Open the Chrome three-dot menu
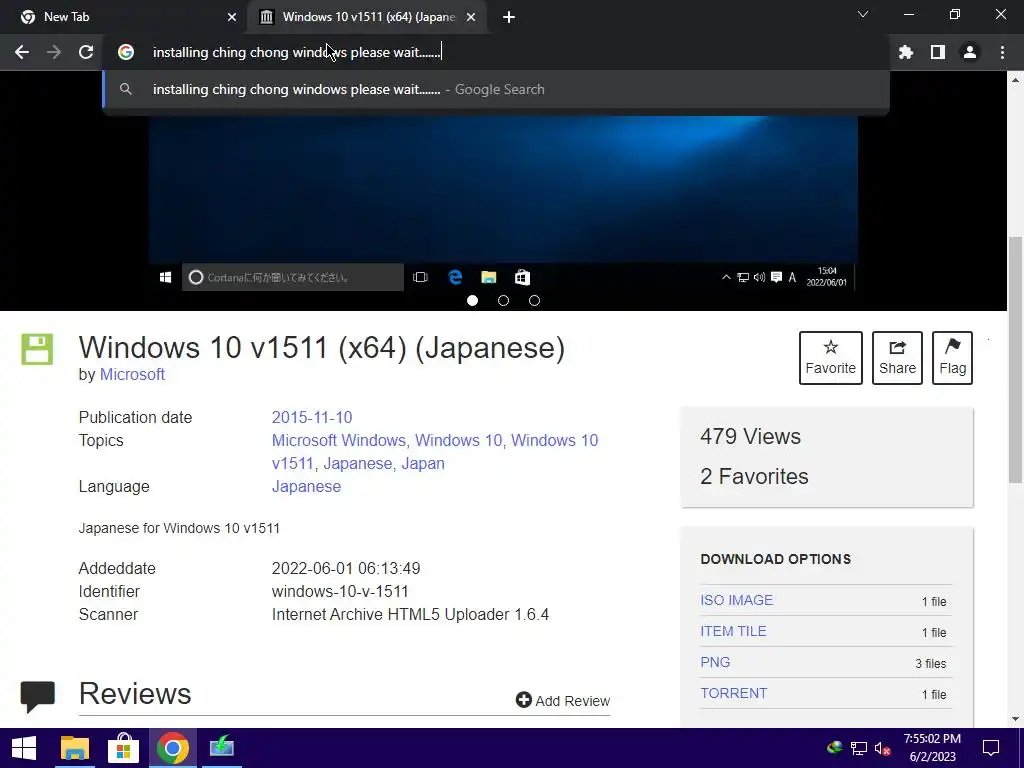Viewport: 1024px width, 768px height. tap(1002, 52)
